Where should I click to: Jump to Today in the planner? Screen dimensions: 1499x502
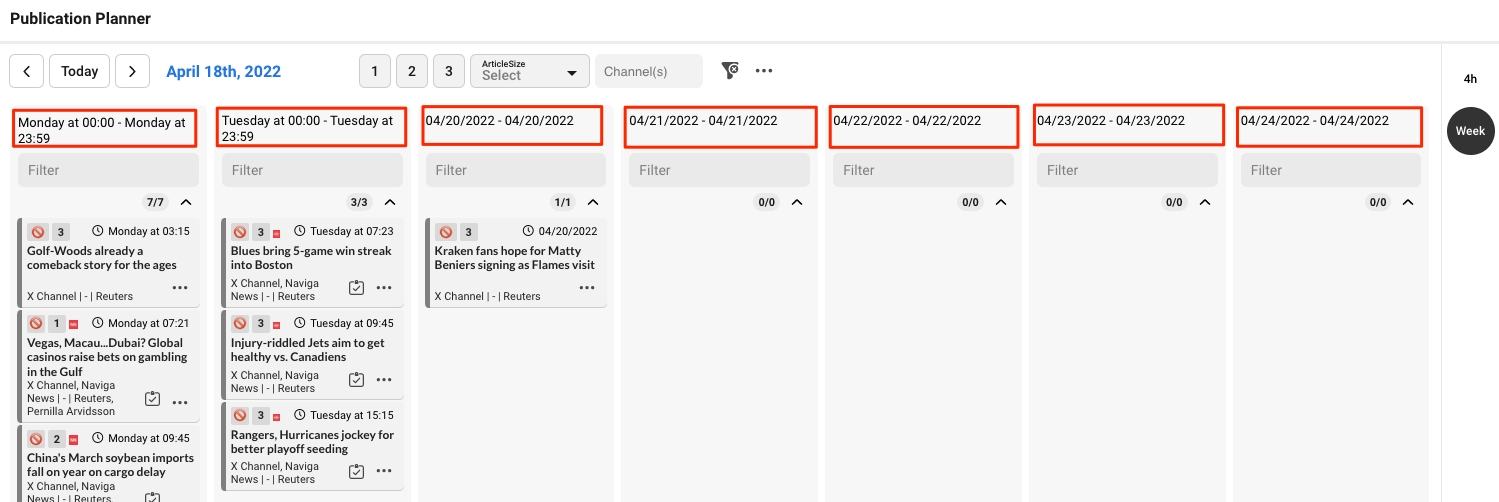tap(79, 71)
